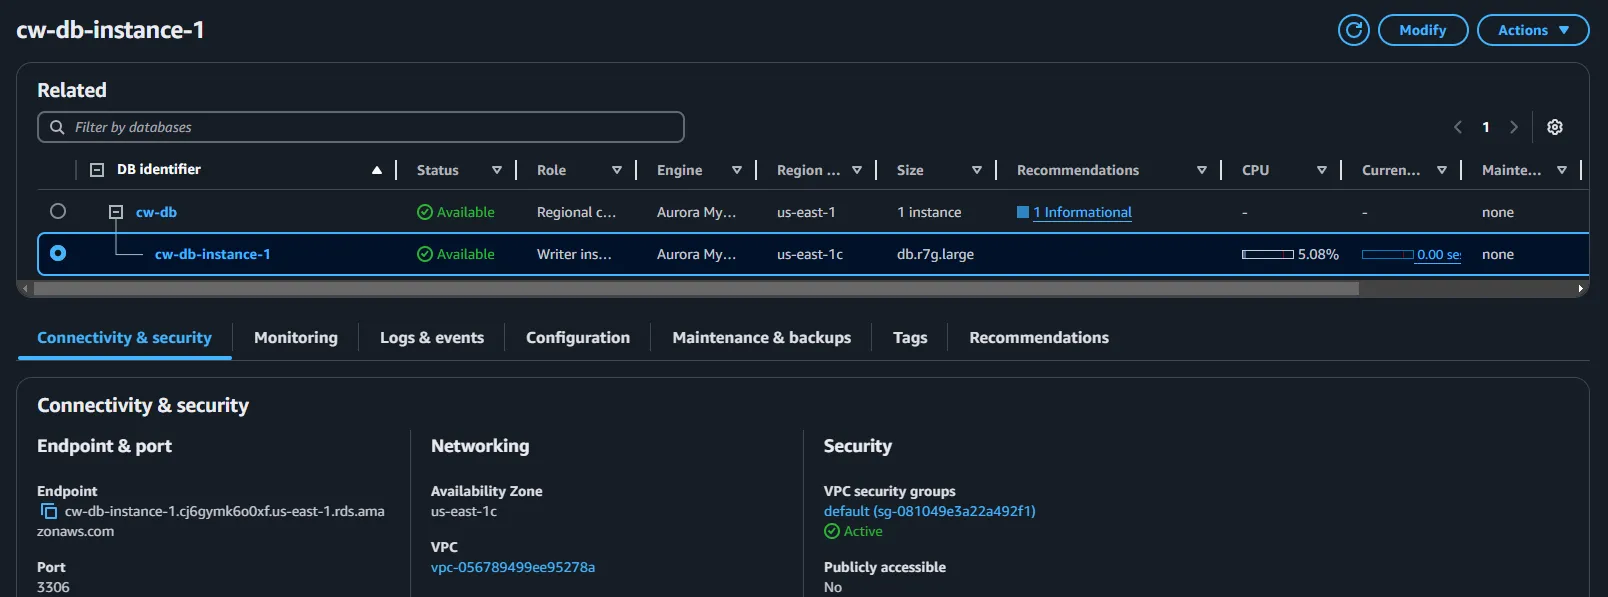Click the 'Writer ins...' role cell
Screen dimensions: 1608x597
(574, 254)
